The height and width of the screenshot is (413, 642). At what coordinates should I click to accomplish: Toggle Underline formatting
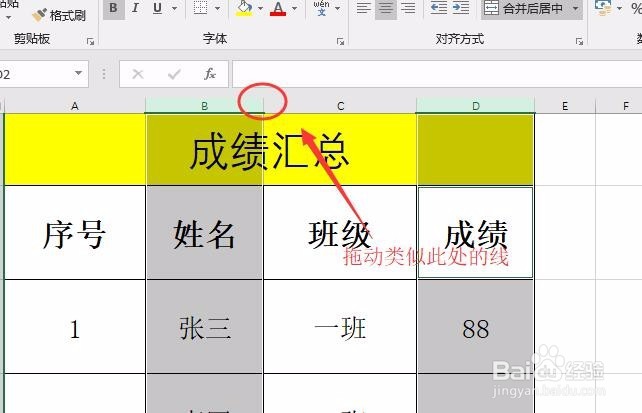158,9
